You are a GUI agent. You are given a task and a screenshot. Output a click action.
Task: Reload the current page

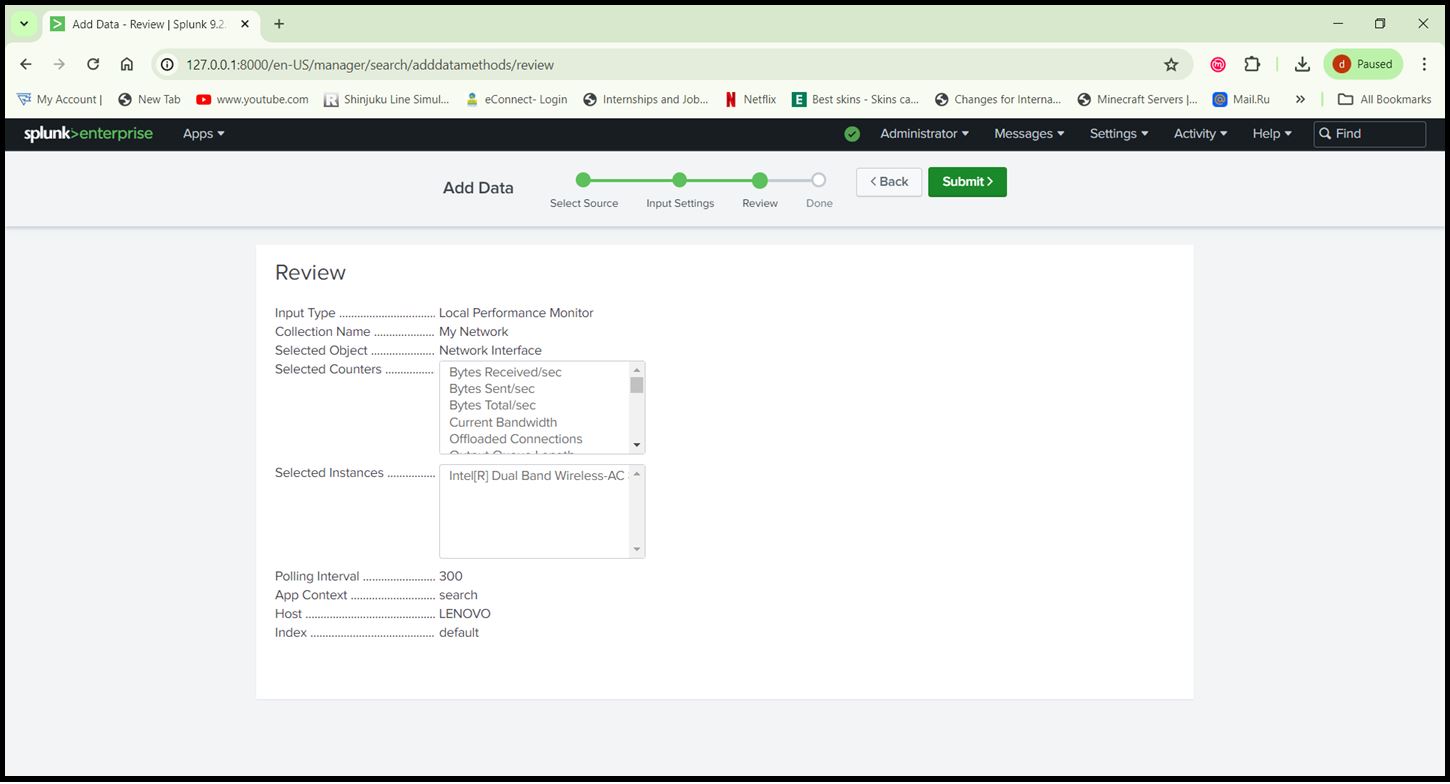[93, 63]
